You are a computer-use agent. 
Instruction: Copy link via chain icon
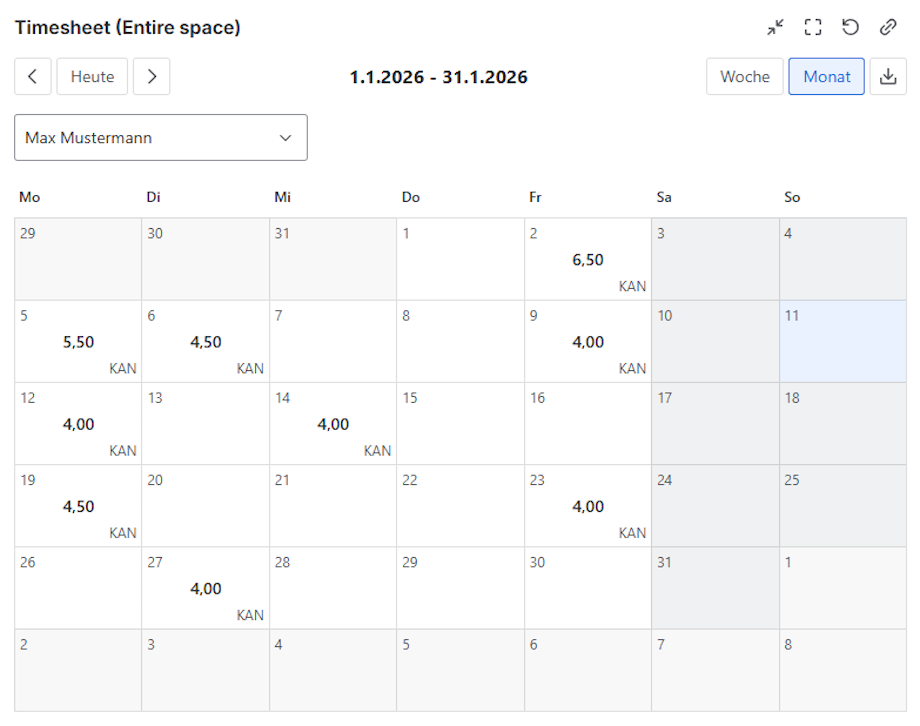(x=888, y=28)
